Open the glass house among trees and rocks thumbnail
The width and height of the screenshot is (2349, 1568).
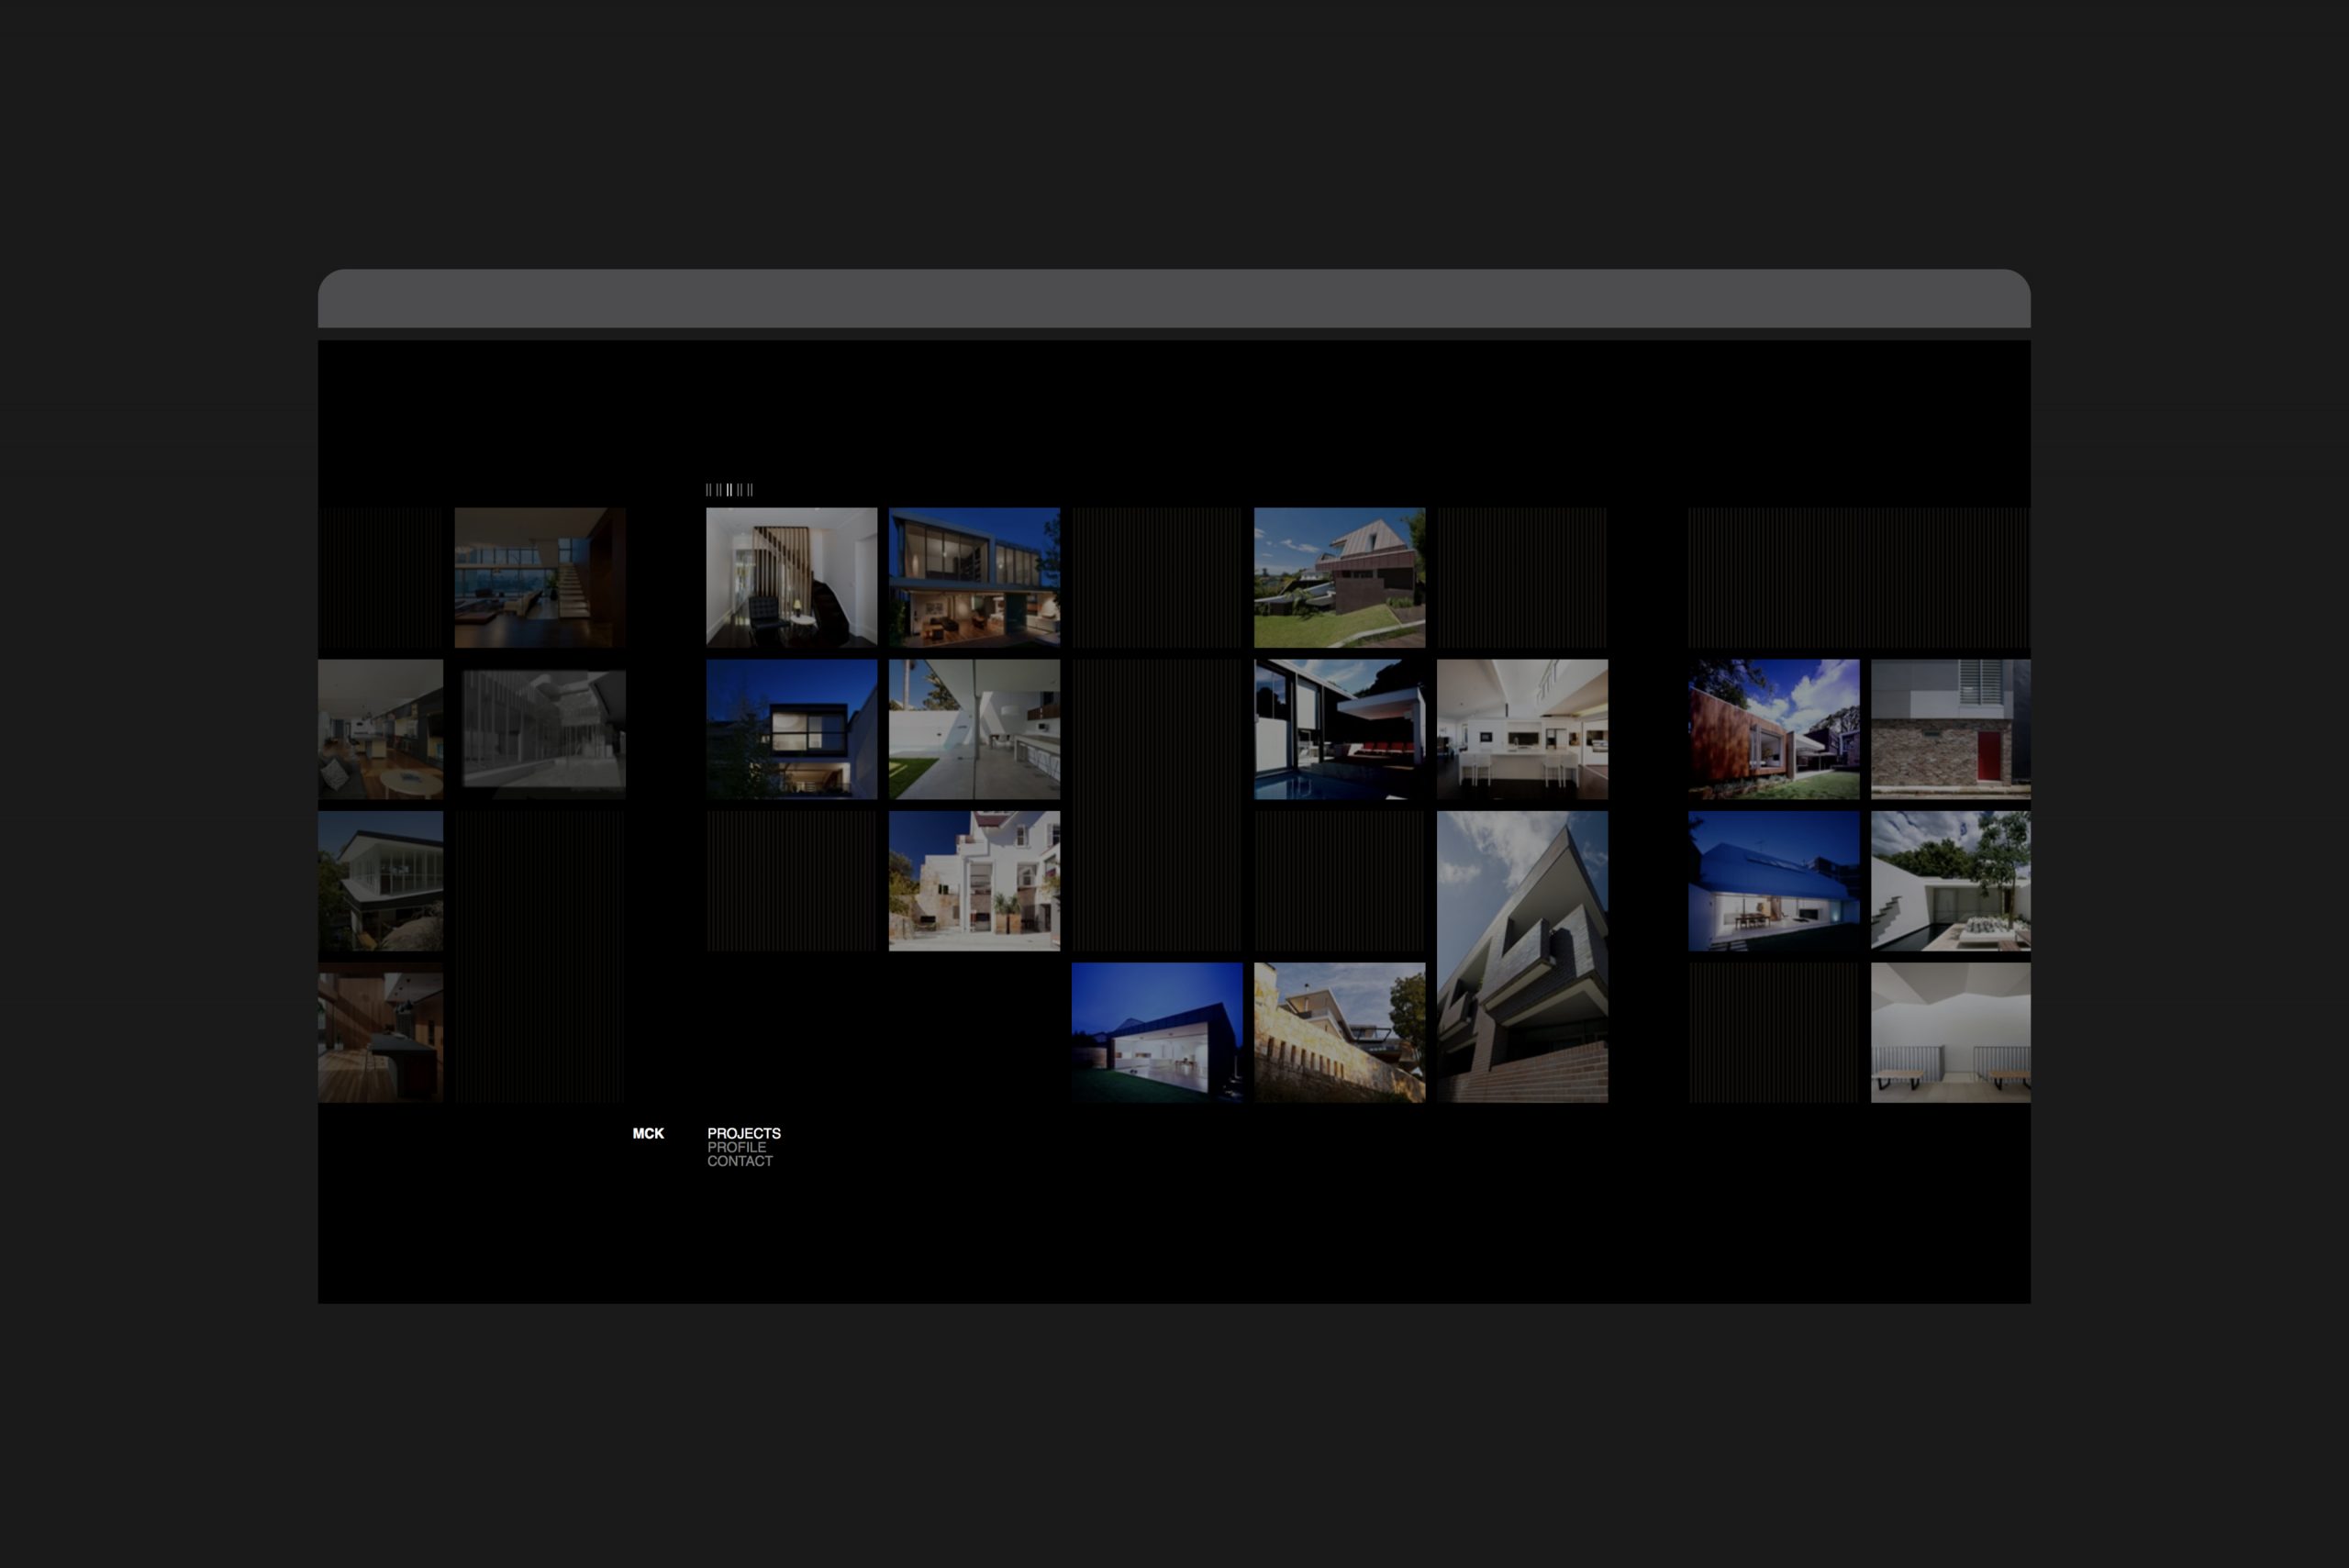click(380, 881)
